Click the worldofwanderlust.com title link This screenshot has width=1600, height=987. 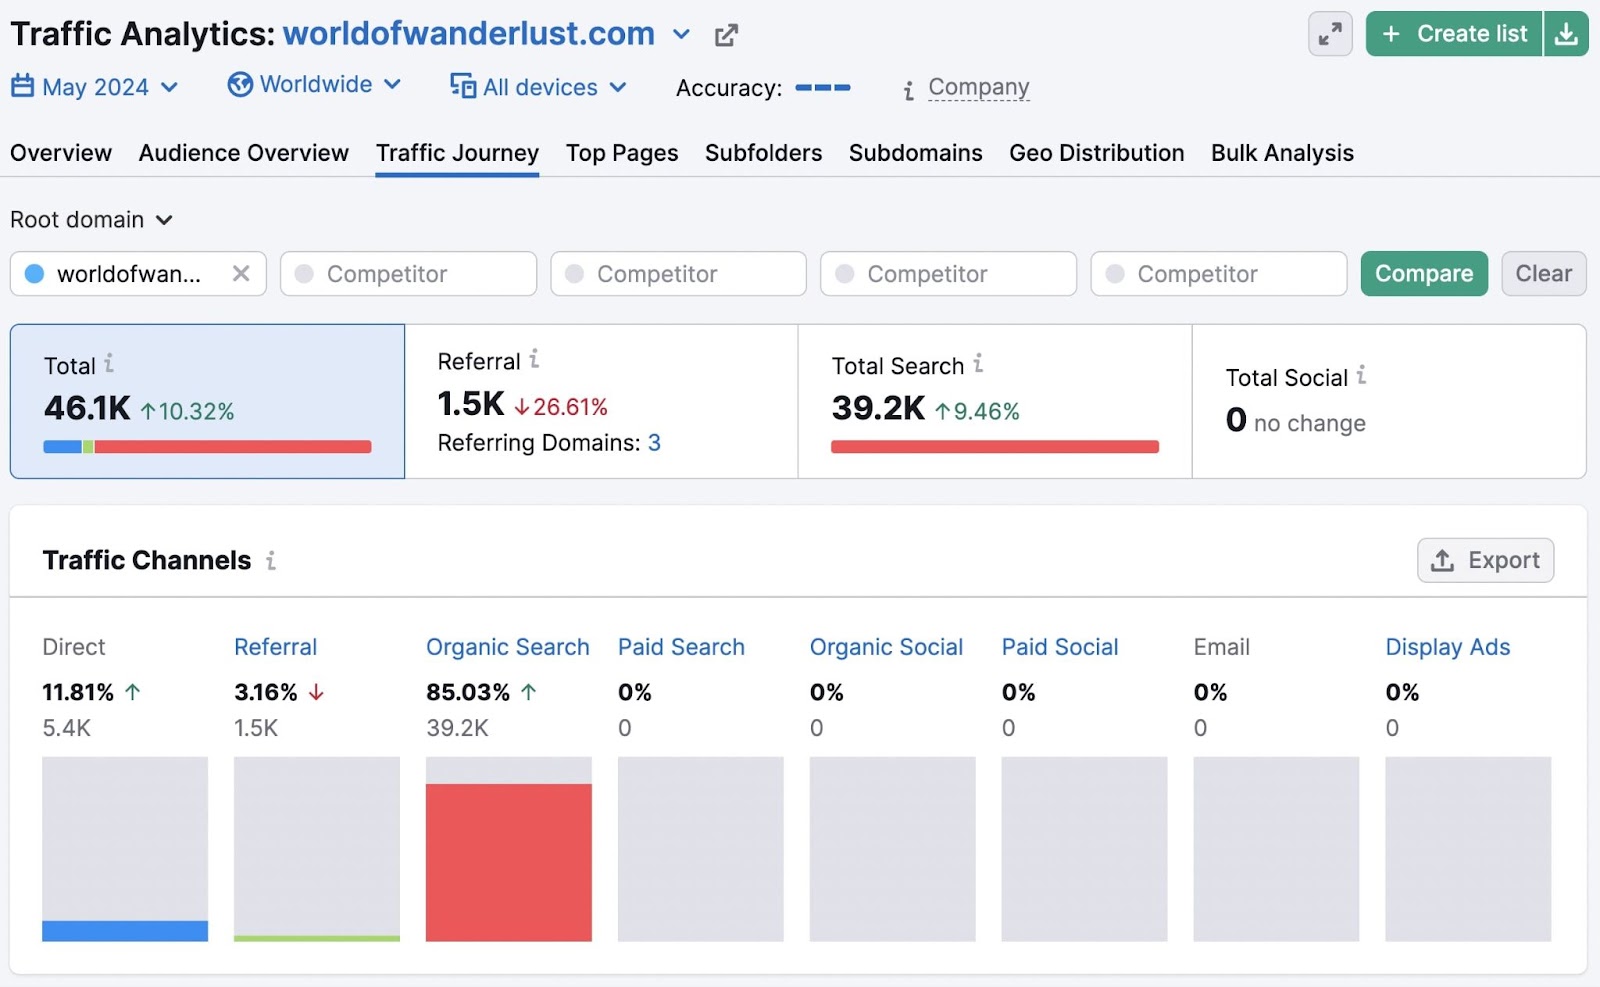point(469,34)
